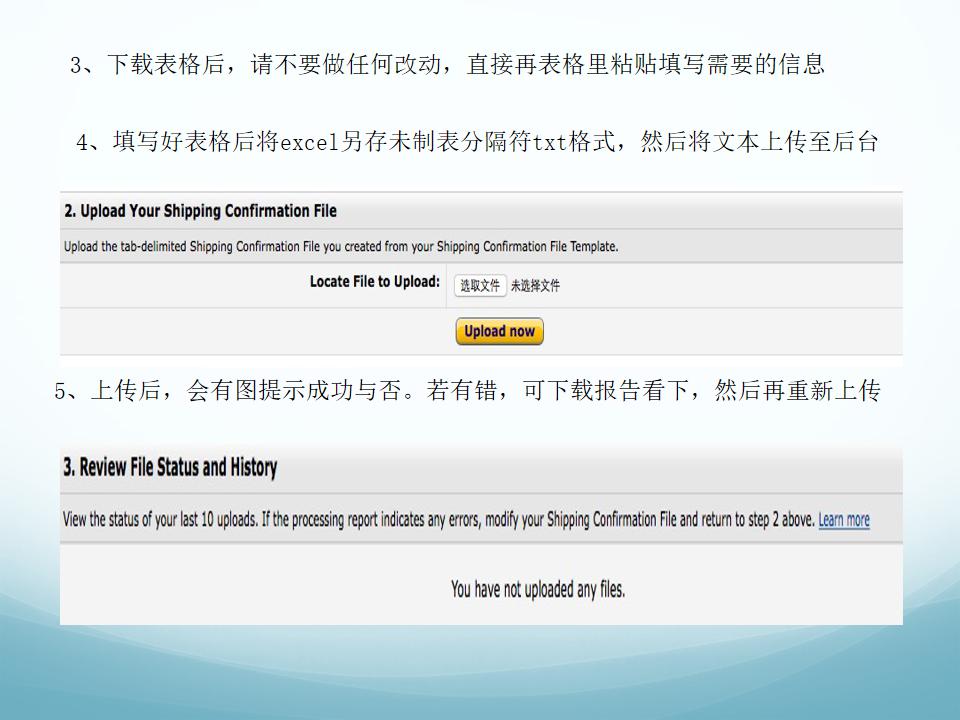Click the 'Upload the tab-delimited Shipping Confirmation File' description
960x720 pixels.
click(341, 246)
